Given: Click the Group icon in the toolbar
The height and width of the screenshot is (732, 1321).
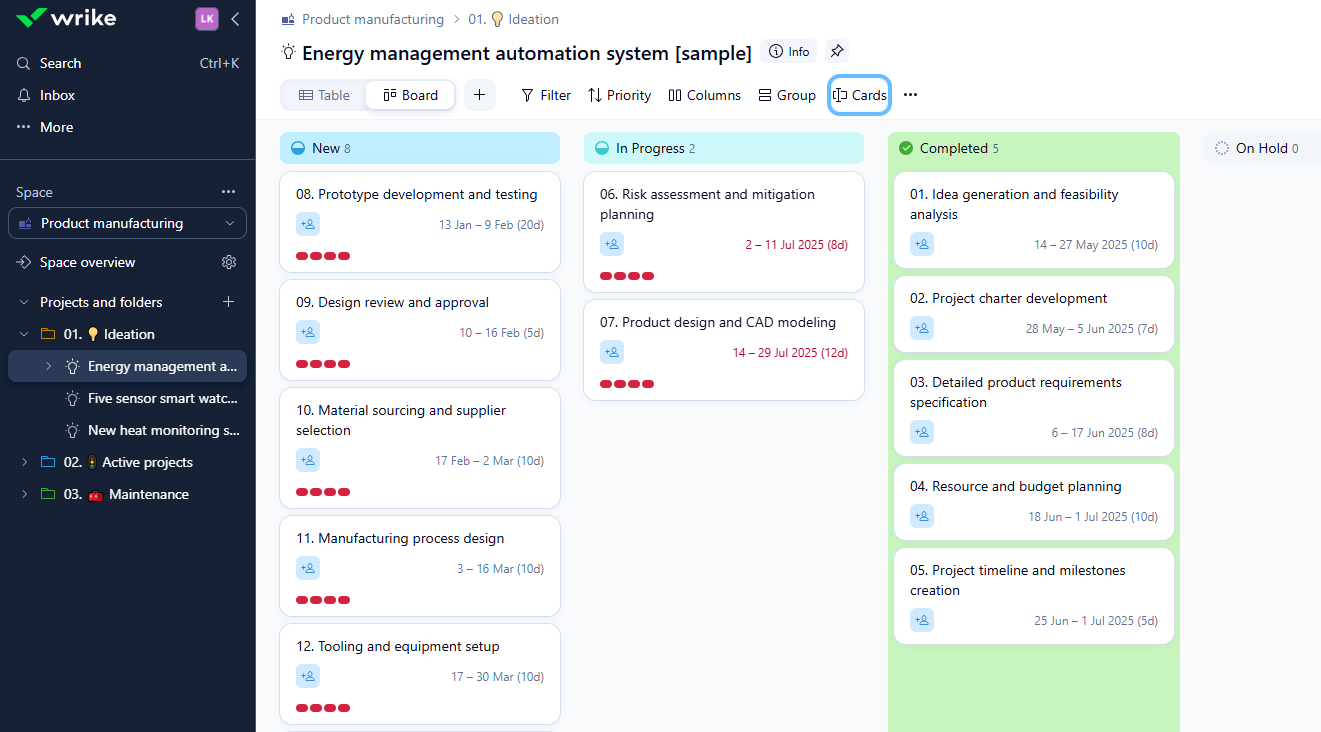Looking at the screenshot, I should point(787,94).
